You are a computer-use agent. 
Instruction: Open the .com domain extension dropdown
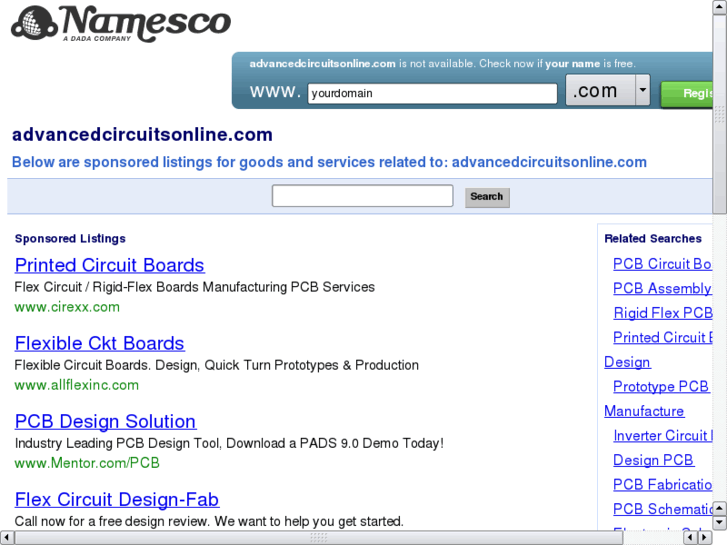tap(642, 92)
